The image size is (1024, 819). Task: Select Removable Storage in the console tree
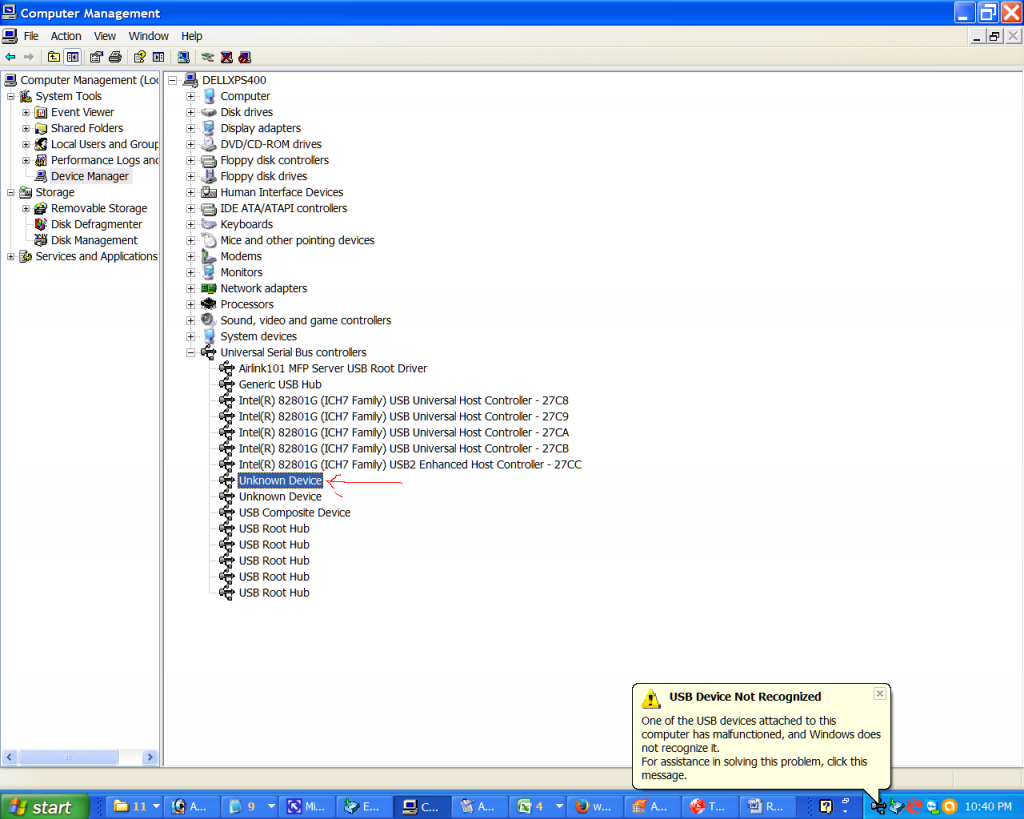(99, 208)
